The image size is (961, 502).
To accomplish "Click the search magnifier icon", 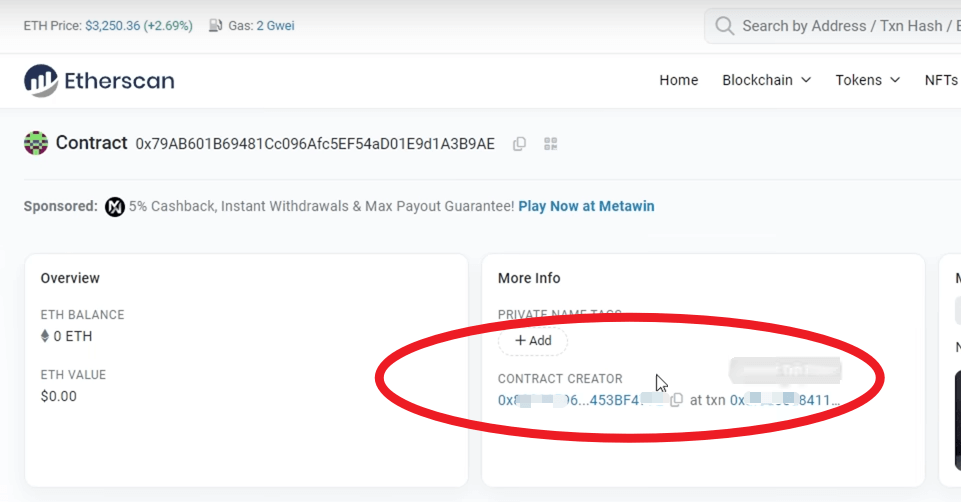I will tap(724, 26).
